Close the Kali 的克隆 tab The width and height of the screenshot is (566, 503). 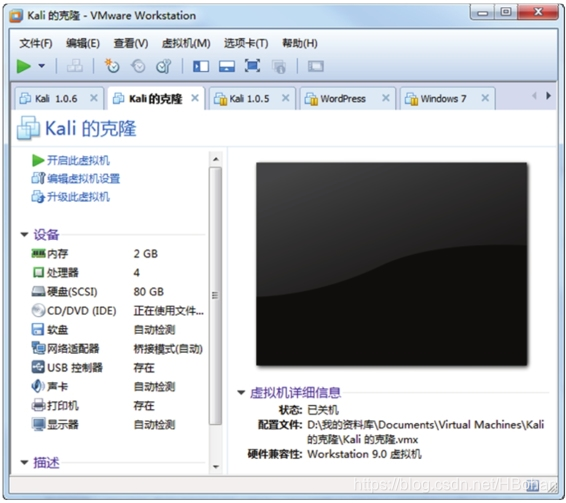pyautogui.click(x=195, y=98)
